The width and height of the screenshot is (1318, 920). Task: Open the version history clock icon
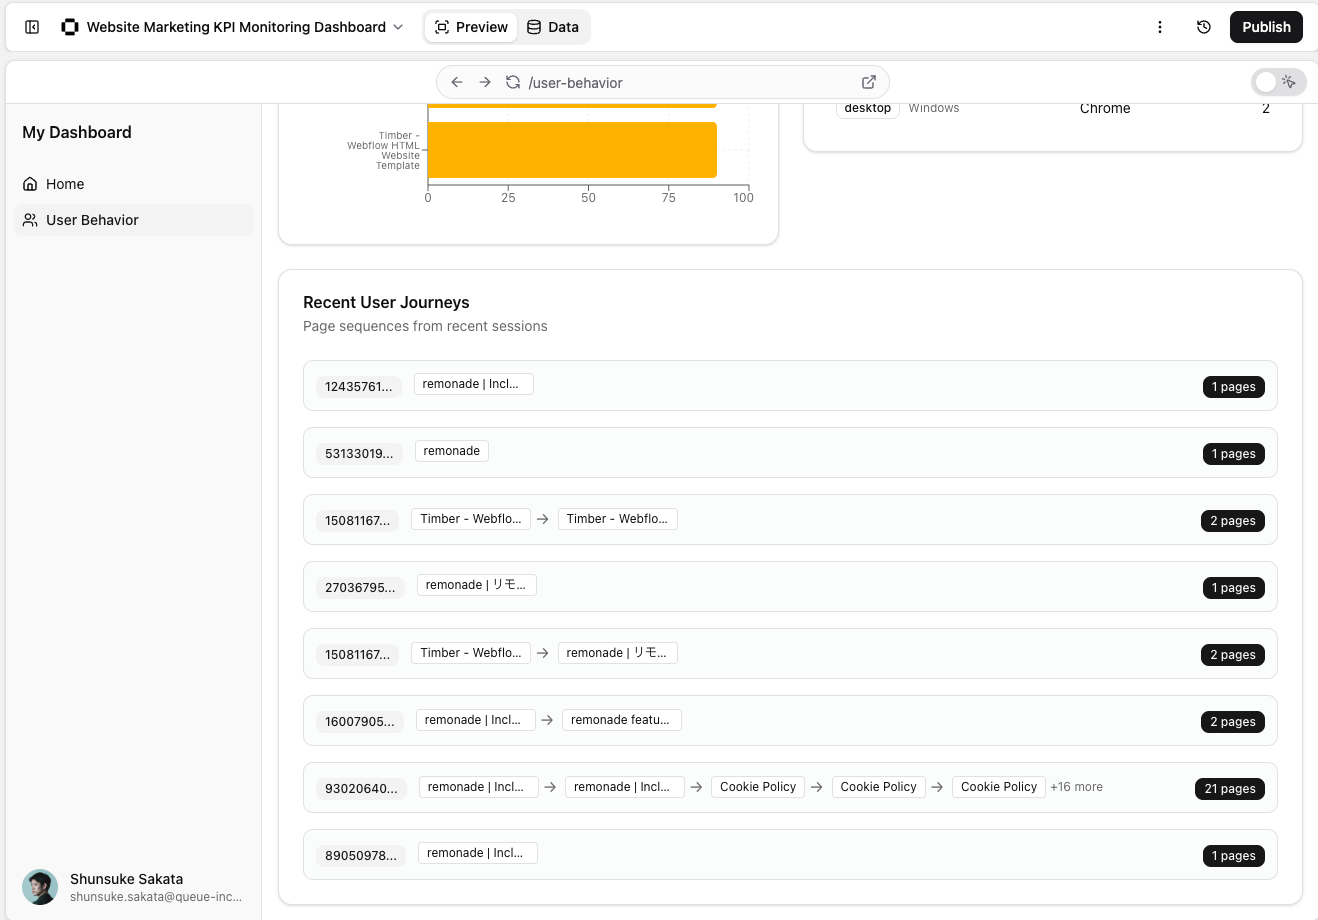tap(1204, 27)
